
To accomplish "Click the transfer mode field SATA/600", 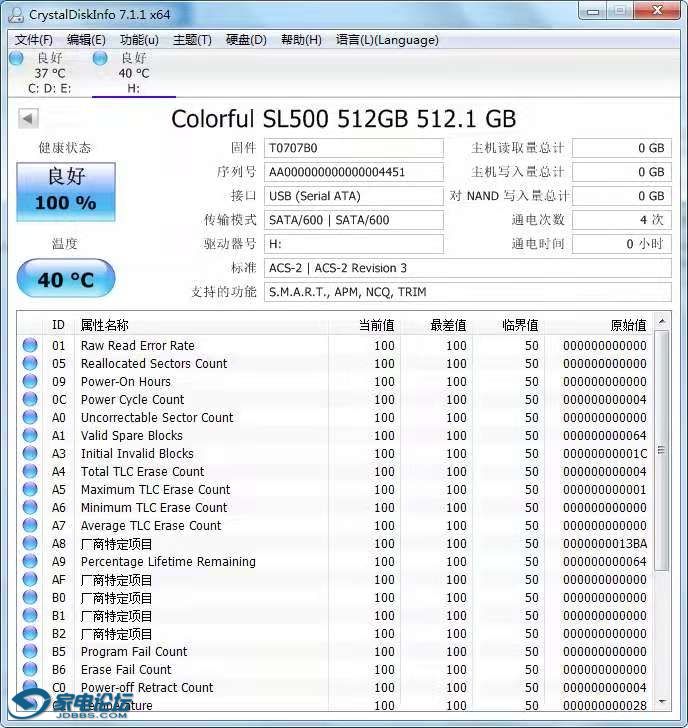I will 354,220.
